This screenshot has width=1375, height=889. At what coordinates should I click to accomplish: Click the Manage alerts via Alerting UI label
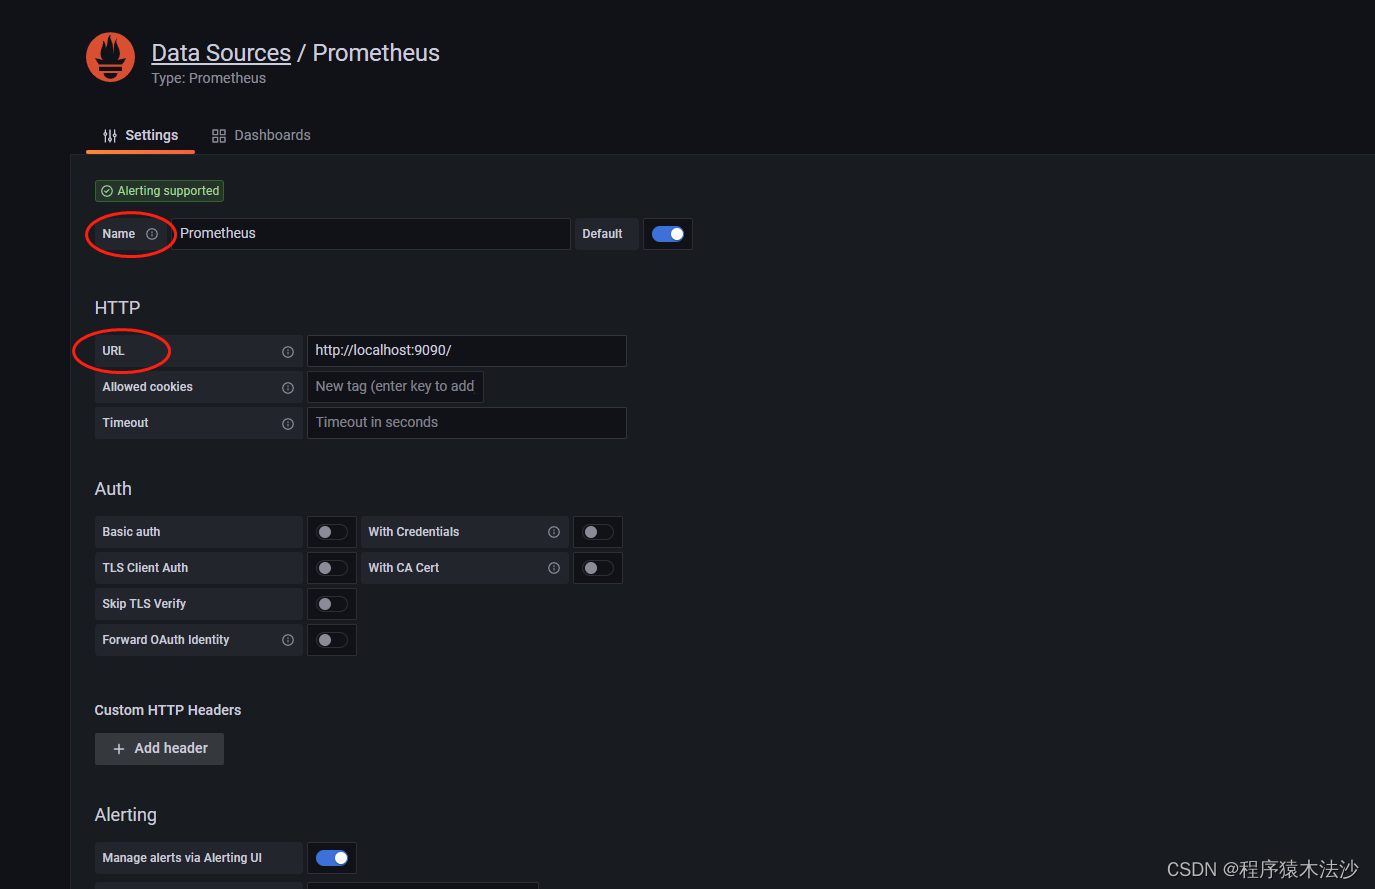tap(182, 858)
